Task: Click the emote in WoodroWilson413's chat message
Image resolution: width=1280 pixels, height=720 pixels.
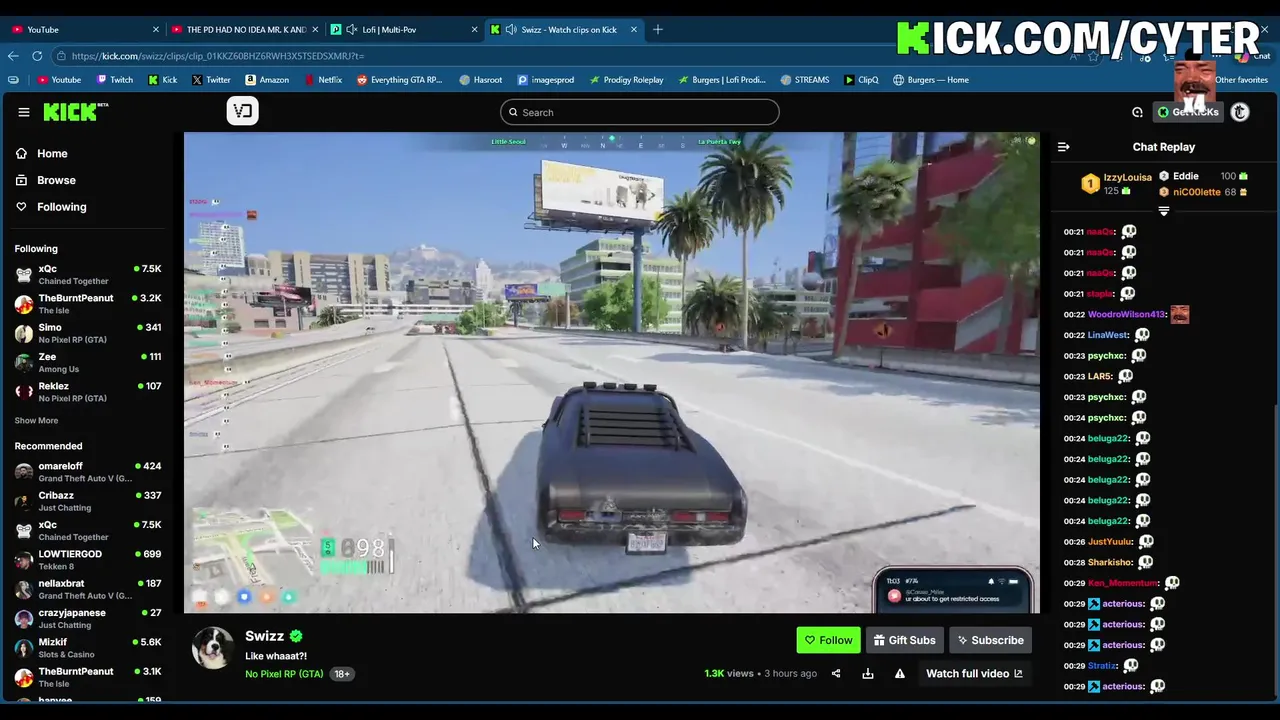Action: pyautogui.click(x=1180, y=314)
